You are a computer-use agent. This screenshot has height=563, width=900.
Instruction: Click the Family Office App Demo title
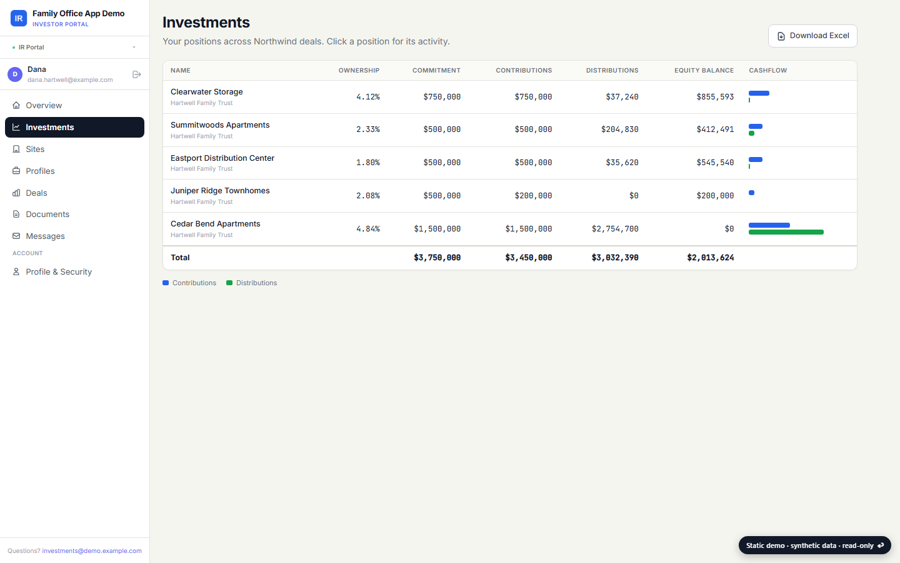[x=79, y=13]
